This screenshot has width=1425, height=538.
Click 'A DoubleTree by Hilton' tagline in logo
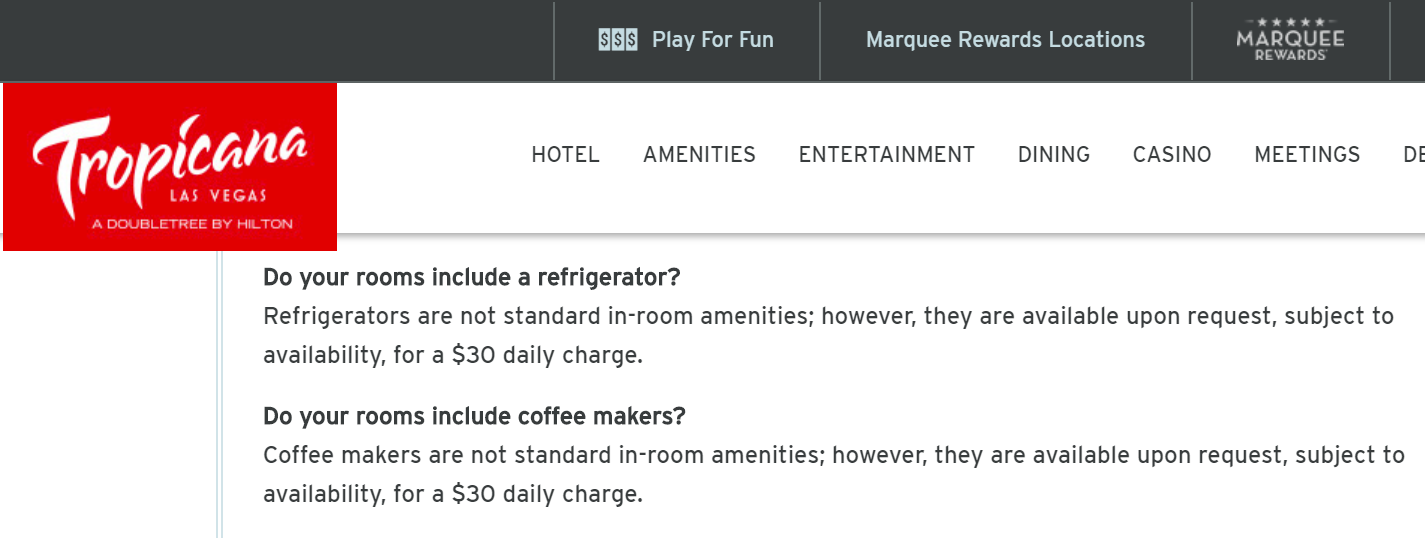tap(192, 224)
